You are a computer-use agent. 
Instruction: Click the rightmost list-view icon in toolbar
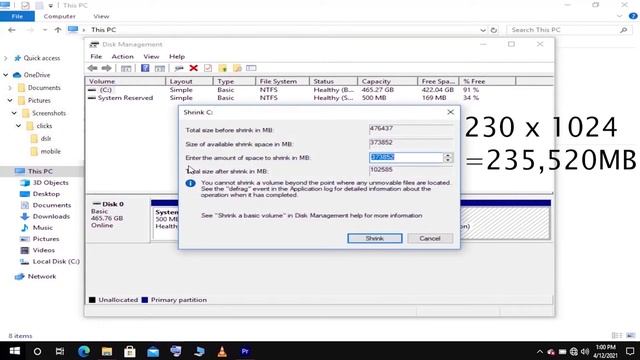[x=251, y=68]
